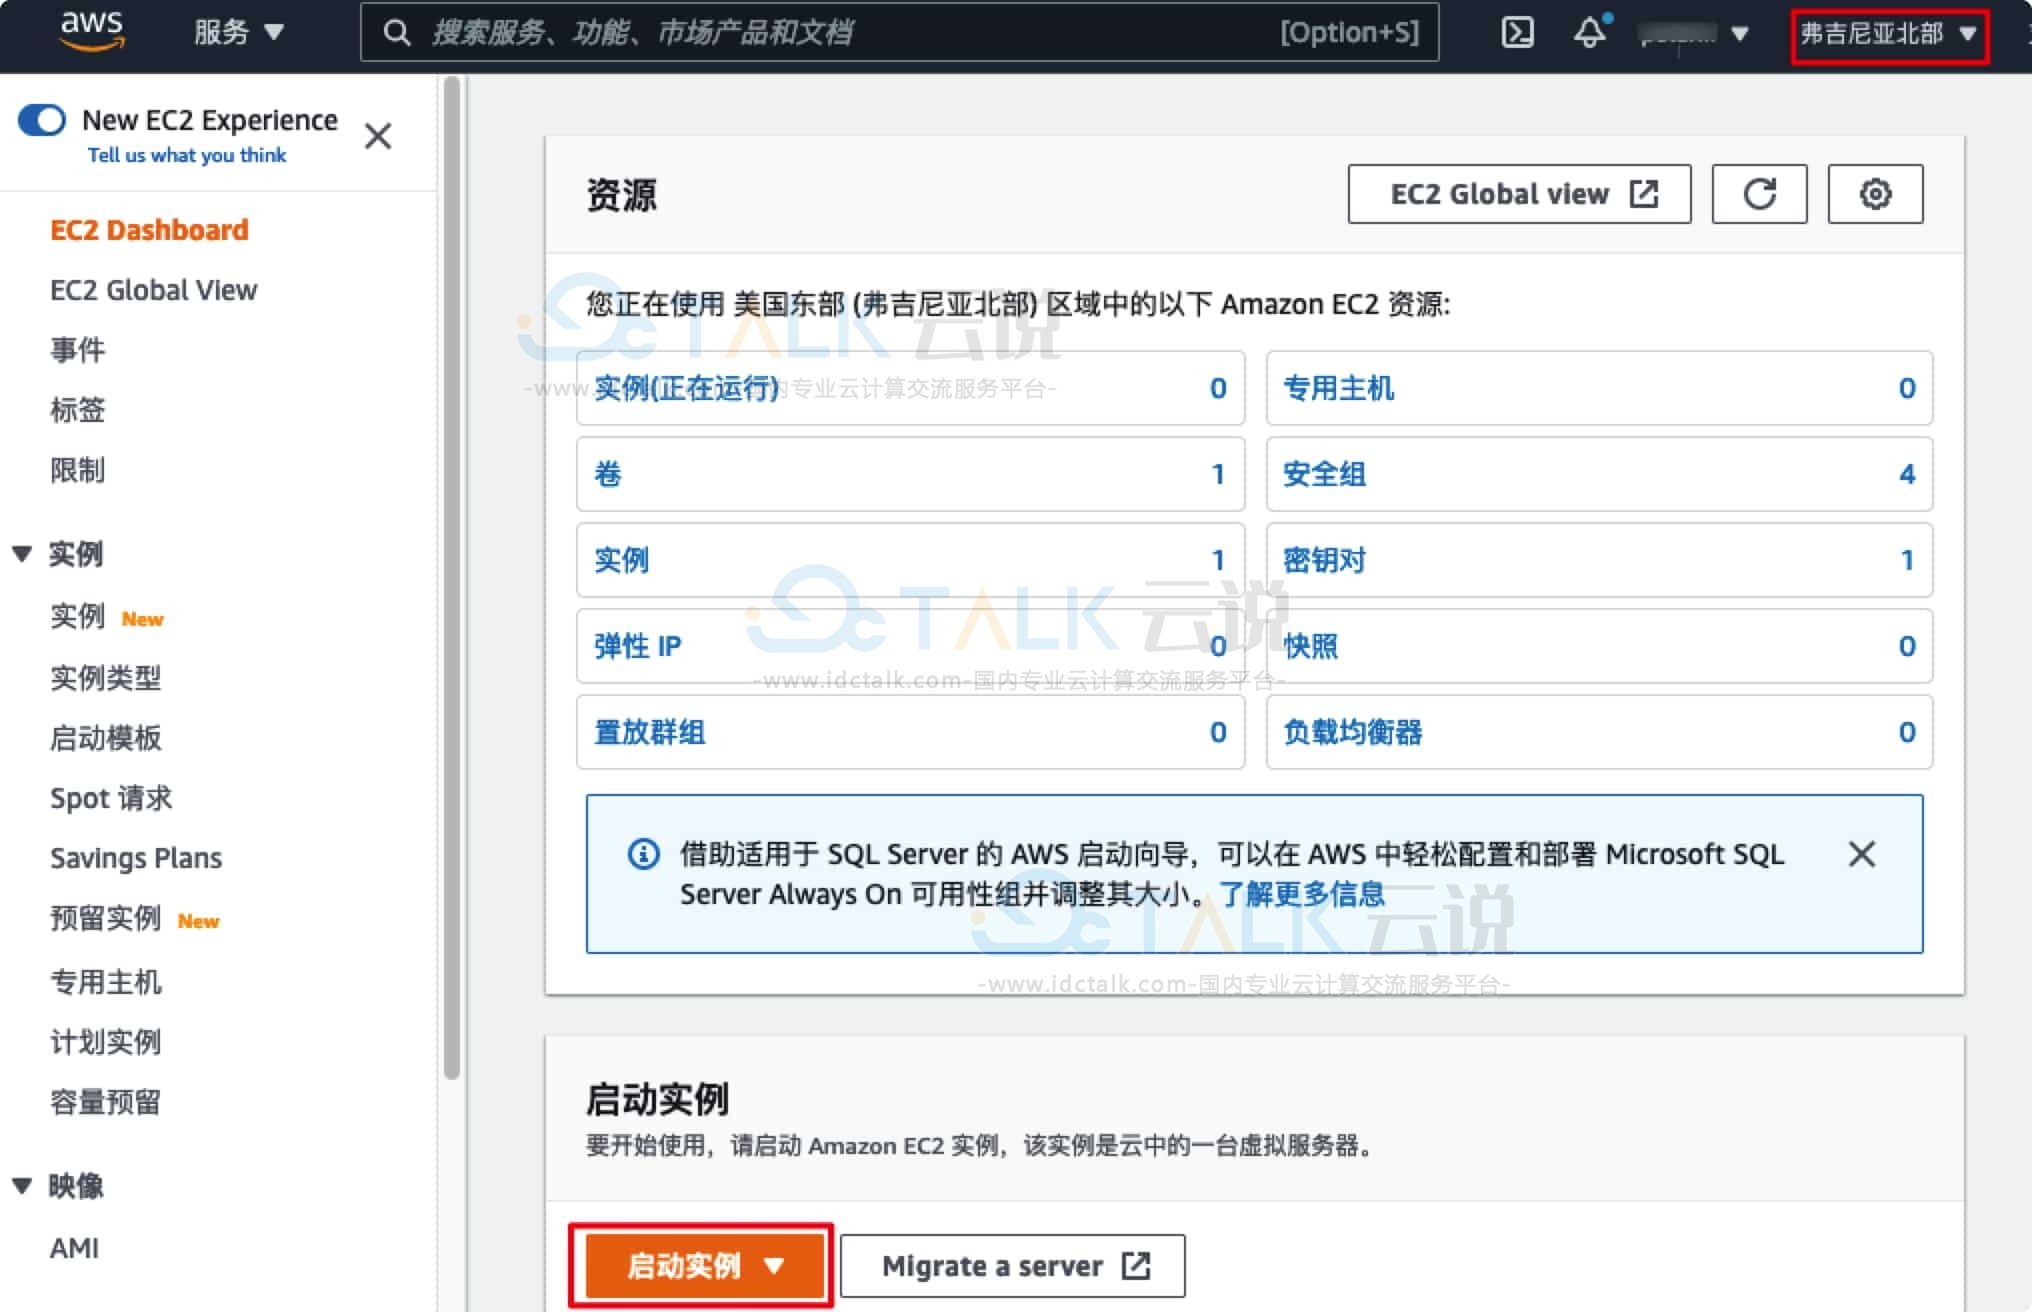
Task: Open 容量预留 in sidebar
Action: point(106,1102)
